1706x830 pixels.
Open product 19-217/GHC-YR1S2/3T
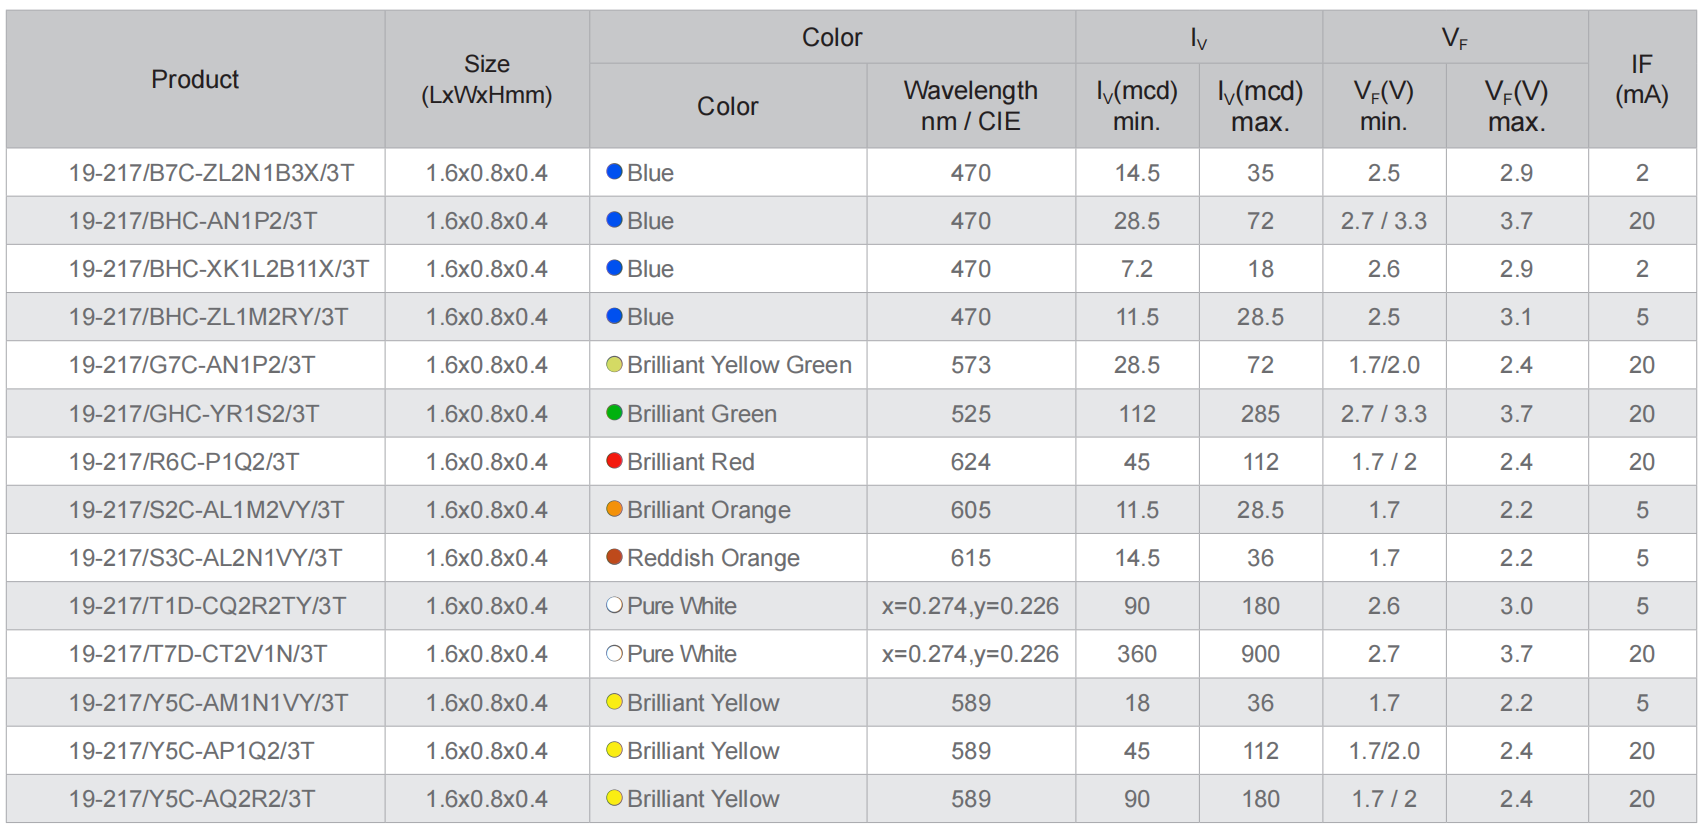[194, 414]
